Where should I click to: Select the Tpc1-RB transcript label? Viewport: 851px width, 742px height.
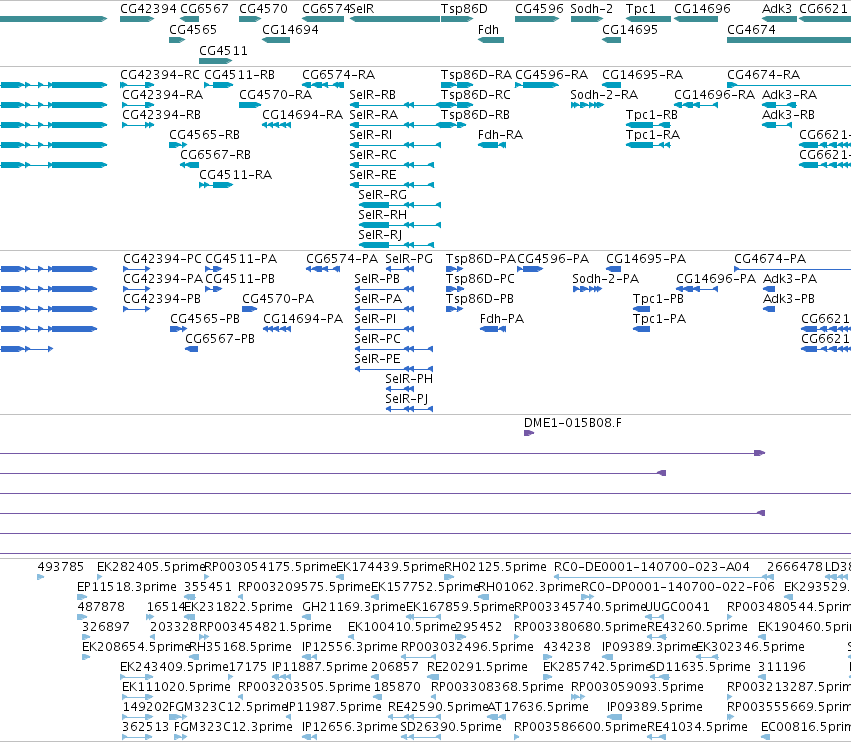pyautogui.click(x=652, y=115)
